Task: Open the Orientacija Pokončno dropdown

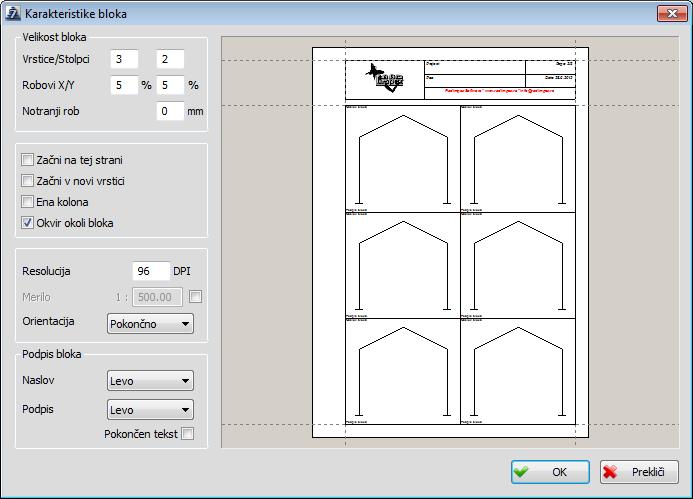Action: click(150, 324)
